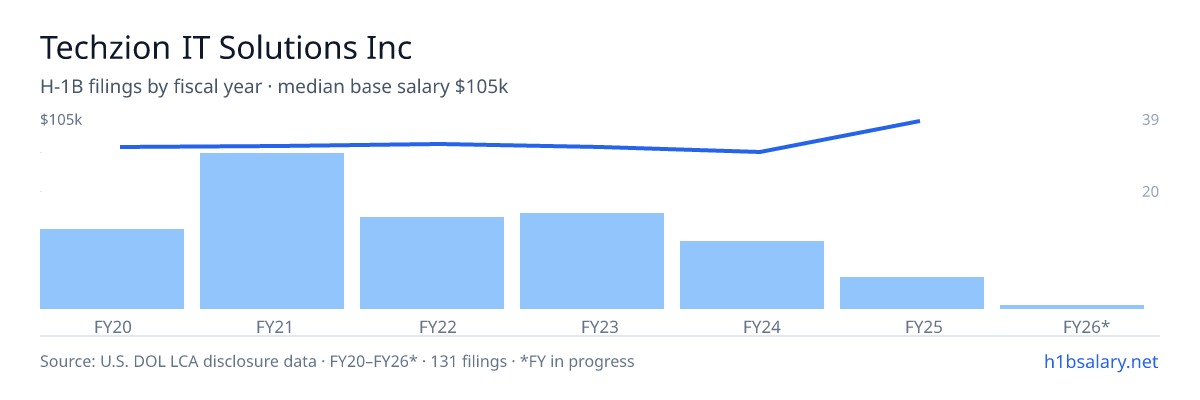Click the tiny FY26* bar

[x=1072, y=307]
